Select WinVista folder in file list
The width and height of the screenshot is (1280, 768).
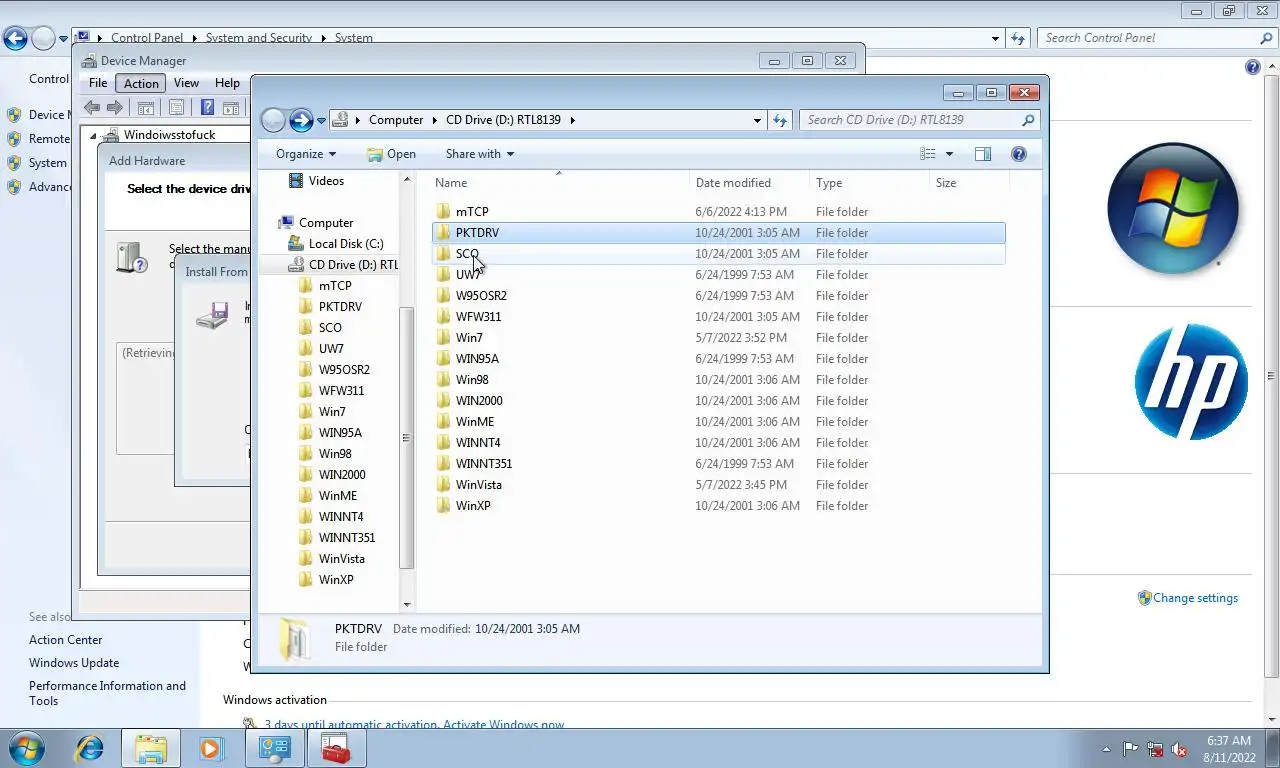pos(718,485)
